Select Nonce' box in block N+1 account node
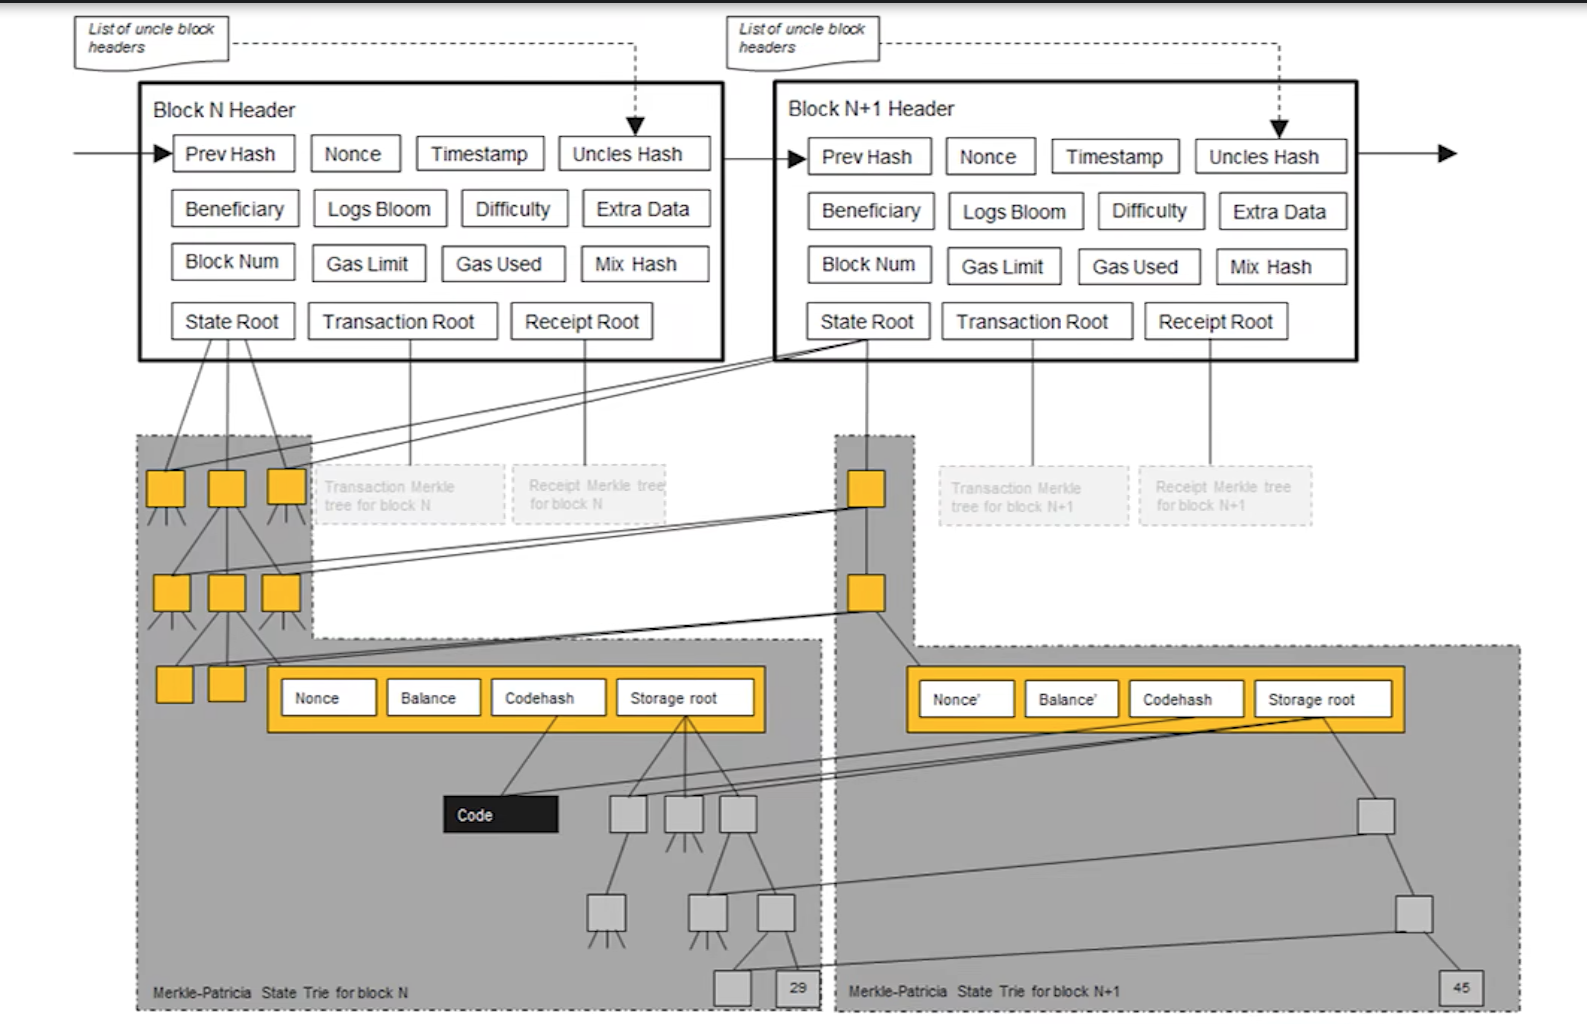The image size is (1587, 1024). [967, 700]
